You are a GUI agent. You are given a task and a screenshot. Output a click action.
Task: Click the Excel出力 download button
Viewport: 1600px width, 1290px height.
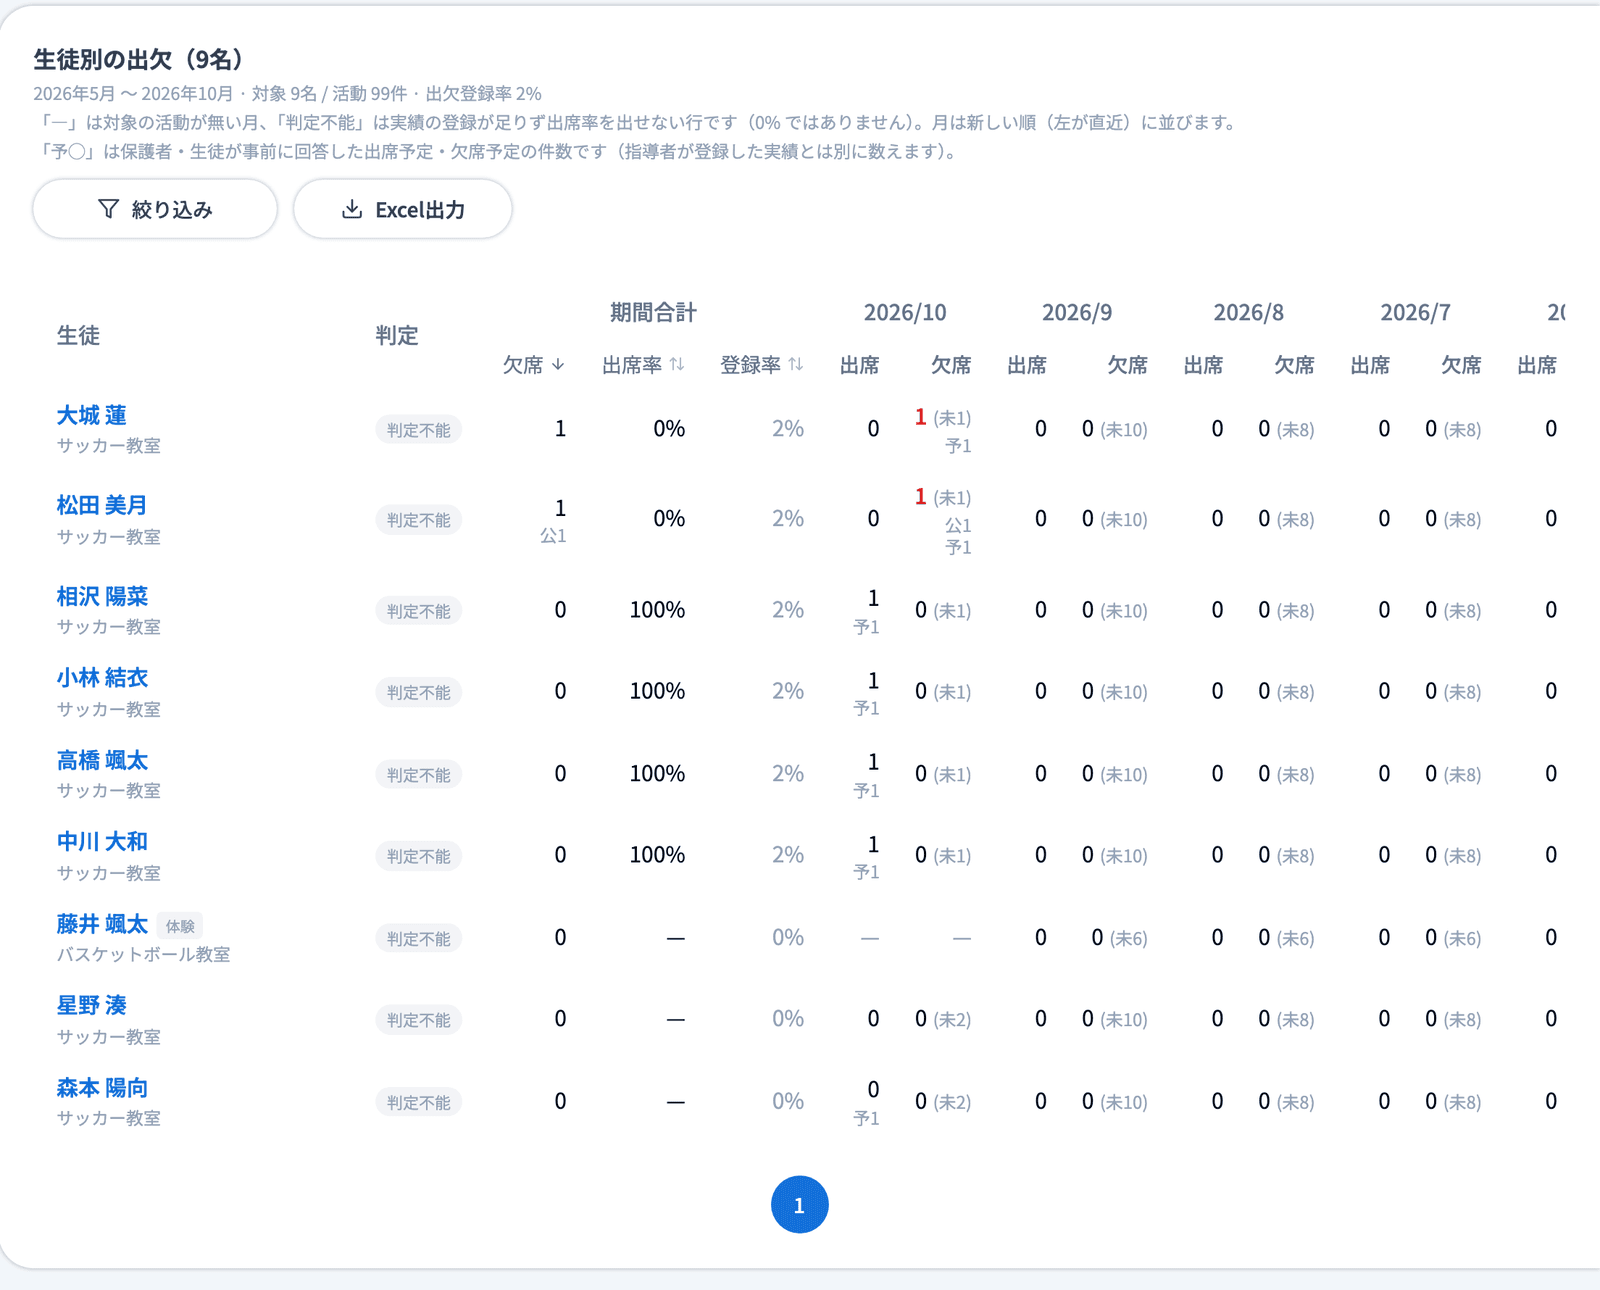(403, 209)
